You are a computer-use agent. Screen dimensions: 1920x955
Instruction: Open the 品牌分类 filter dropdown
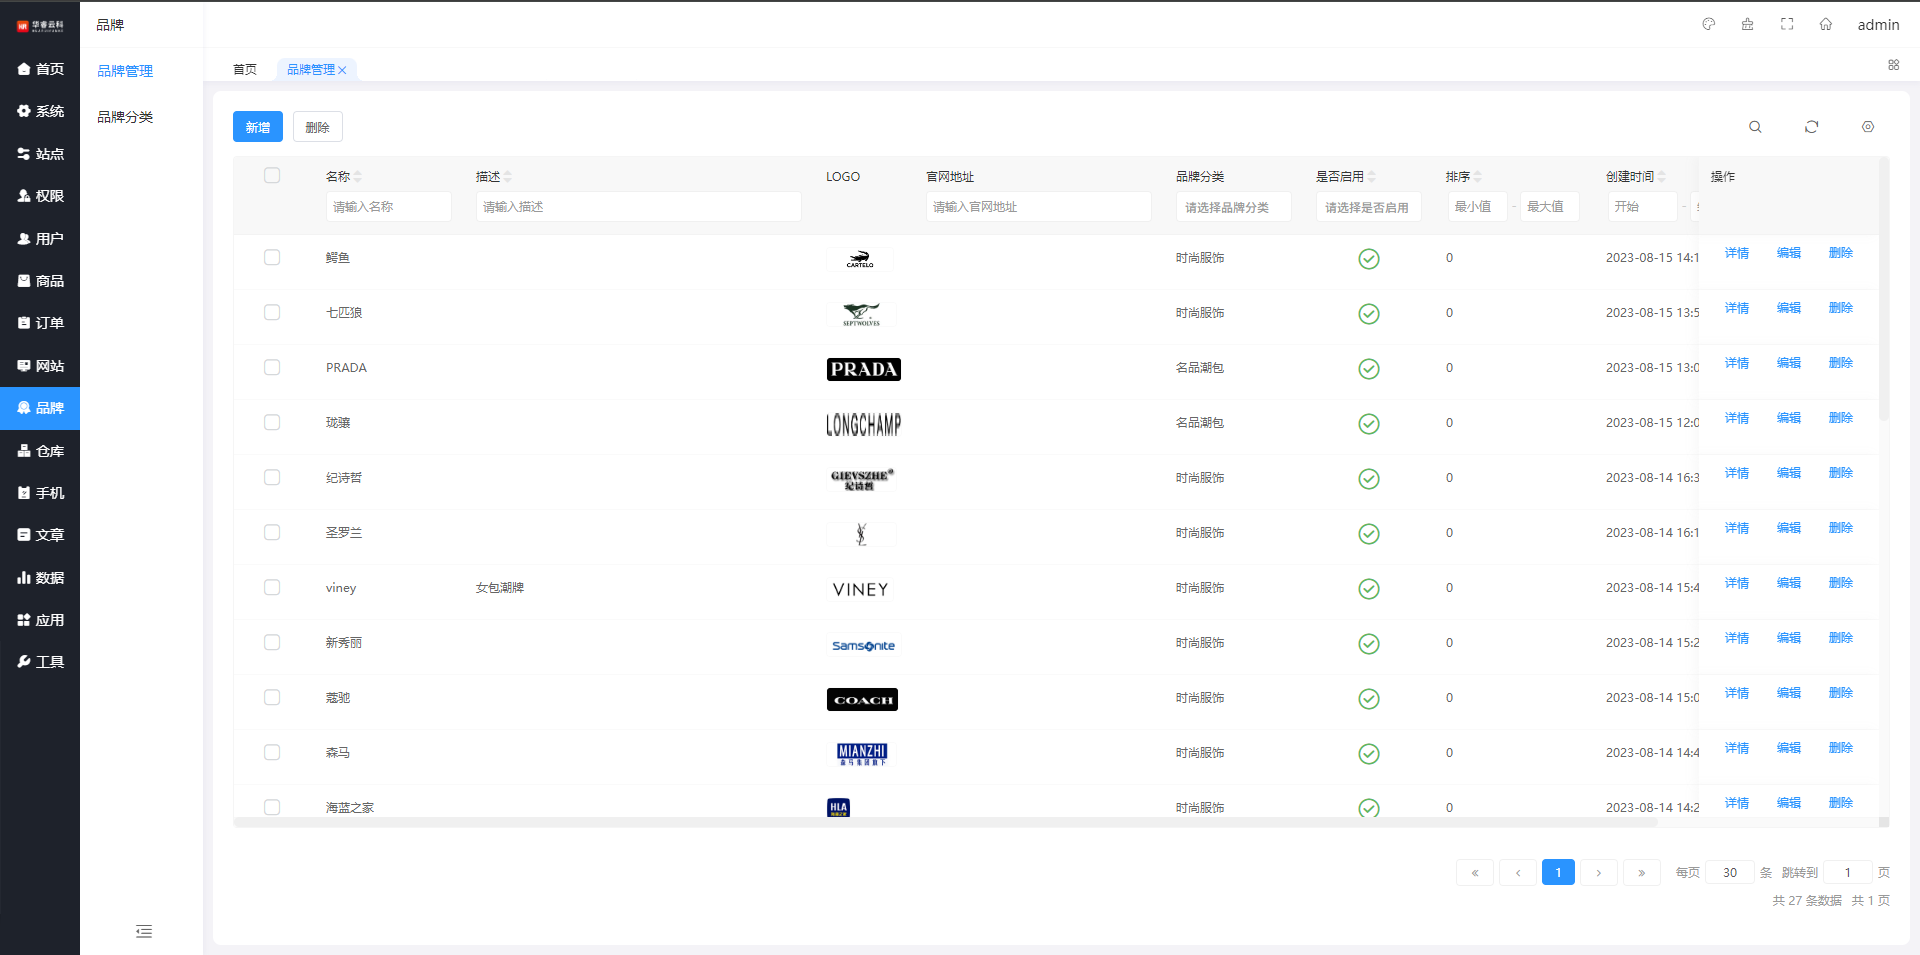click(1233, 207)
